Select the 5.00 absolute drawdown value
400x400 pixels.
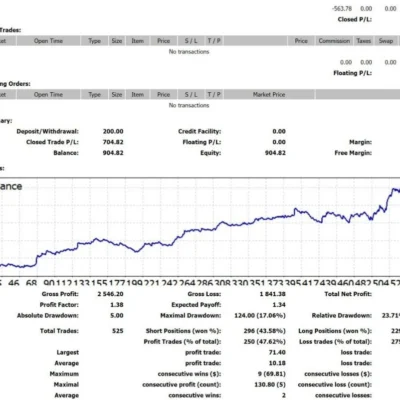[117, 316]
